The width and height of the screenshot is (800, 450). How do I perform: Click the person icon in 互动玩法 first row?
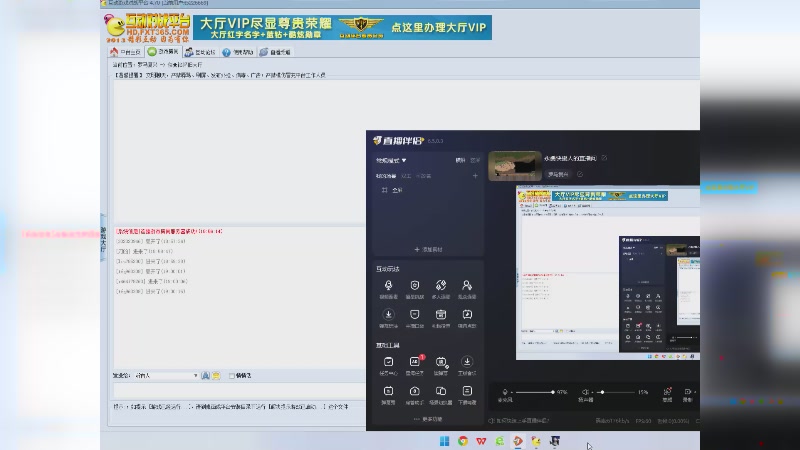click(467, 285)
